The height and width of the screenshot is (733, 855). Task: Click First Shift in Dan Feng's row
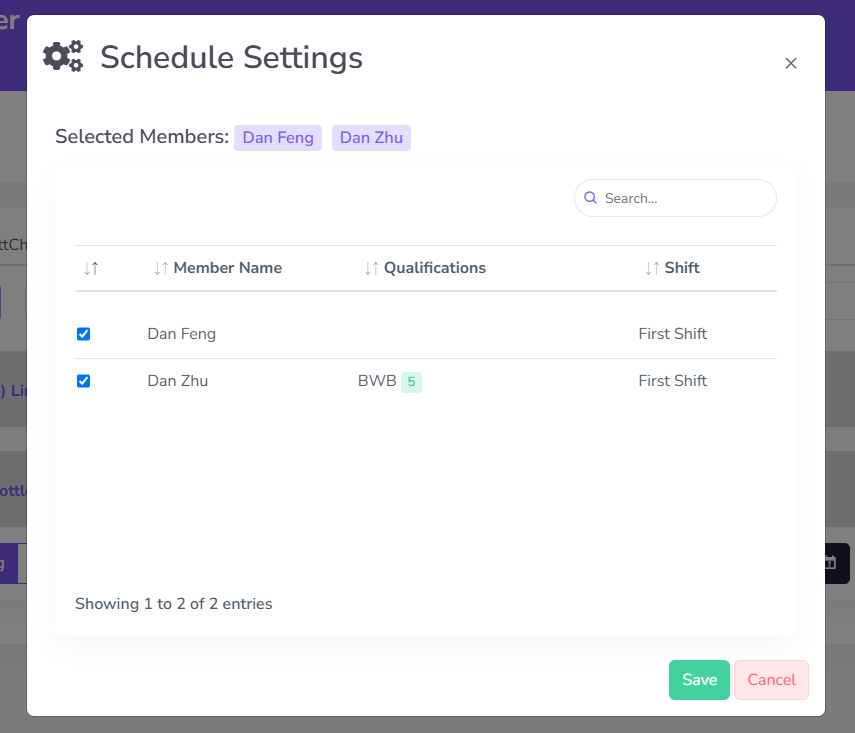coord(672,334)
